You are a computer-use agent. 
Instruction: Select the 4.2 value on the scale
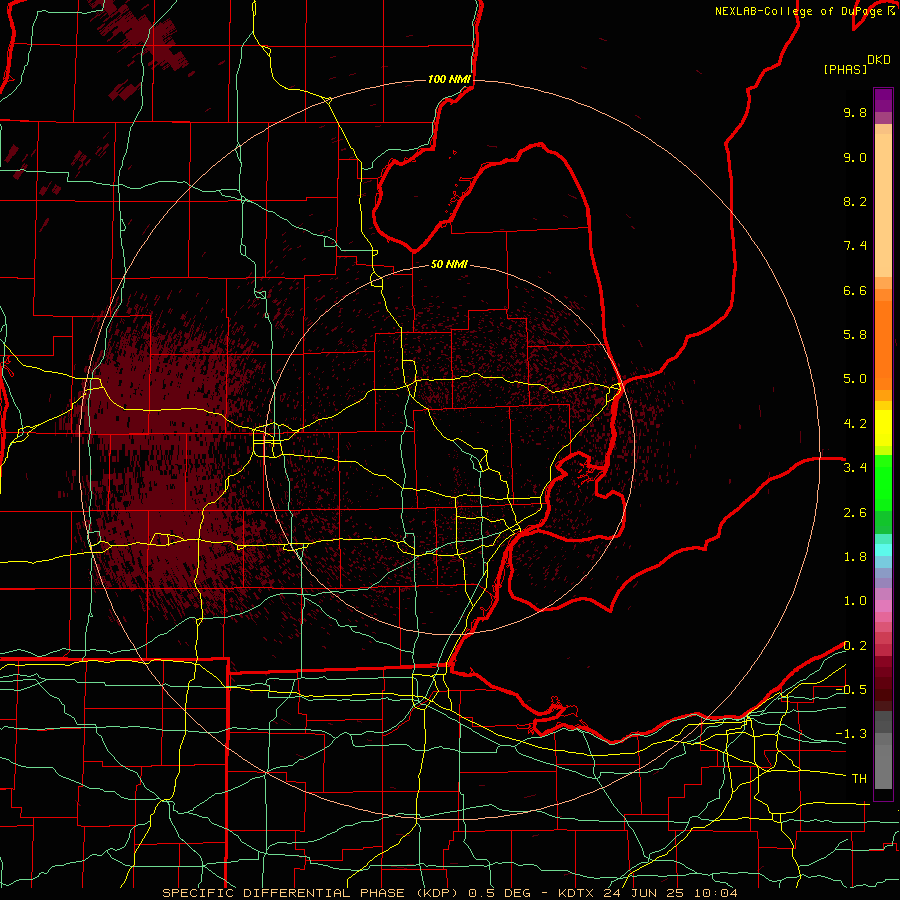tap(855, 424)
